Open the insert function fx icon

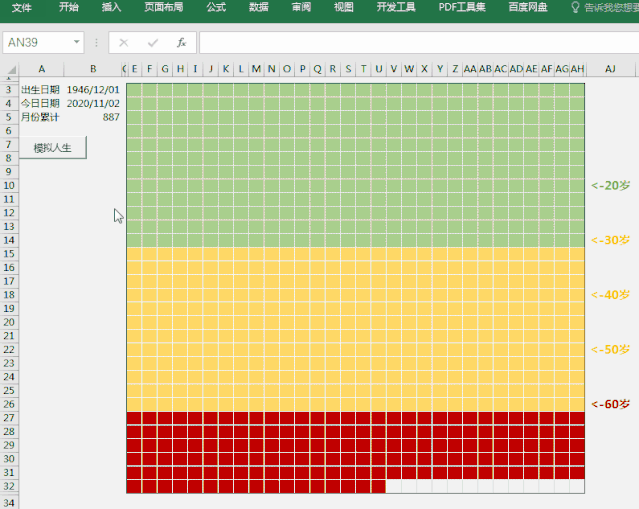(x=181, y=43)
